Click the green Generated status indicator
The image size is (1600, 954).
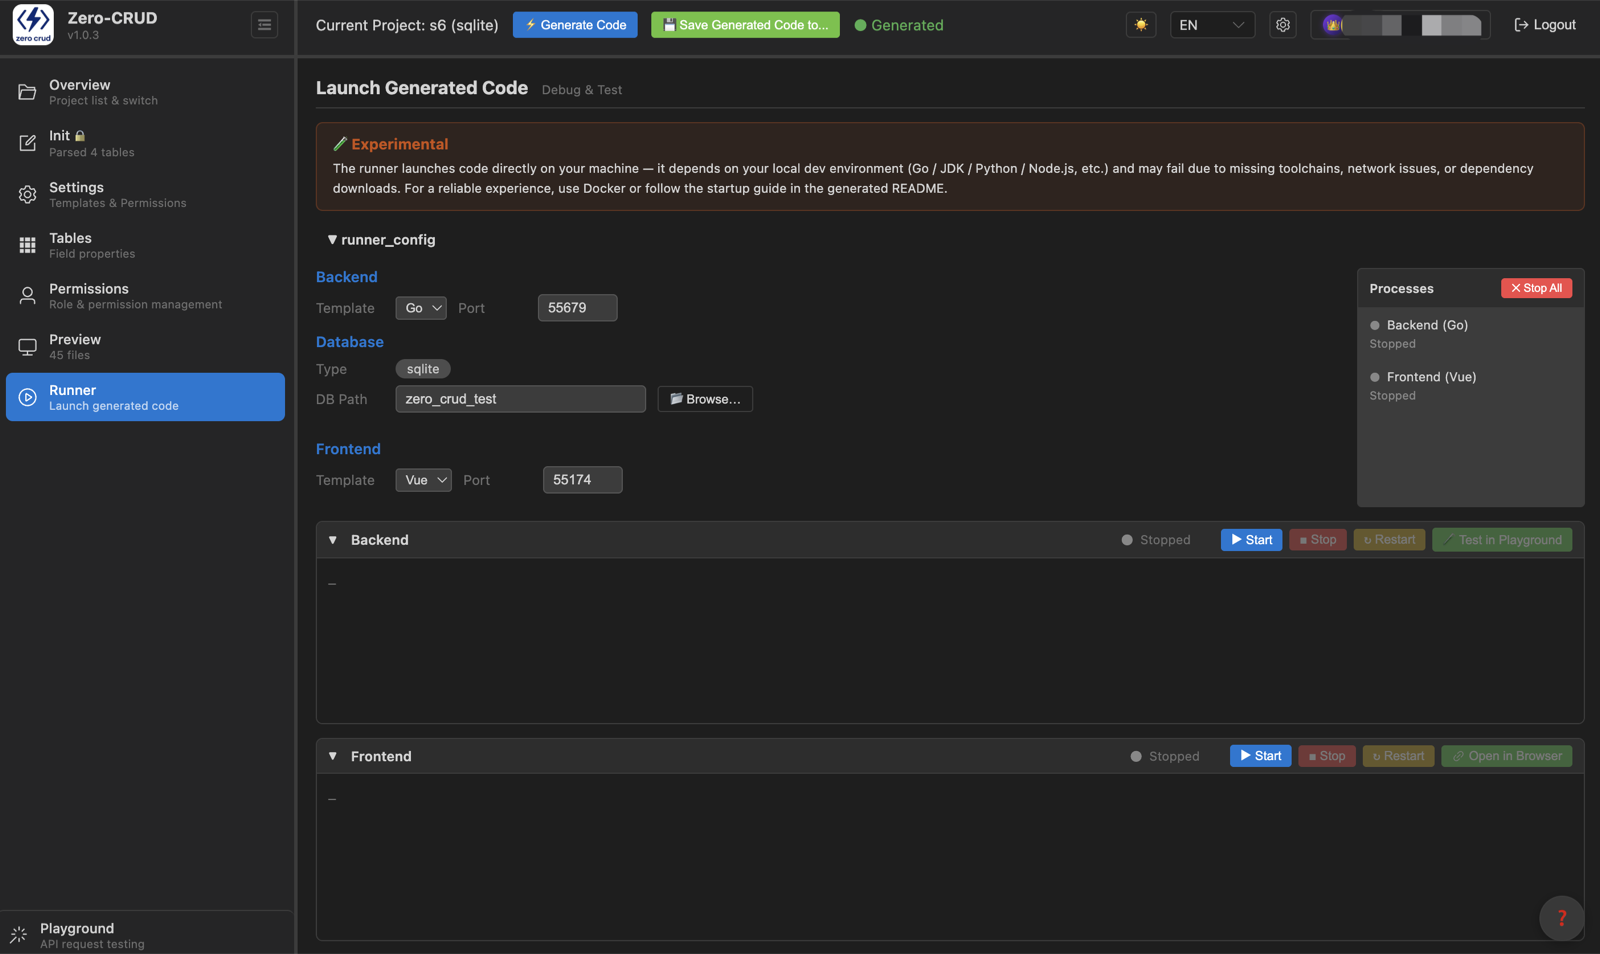point(899,25)
